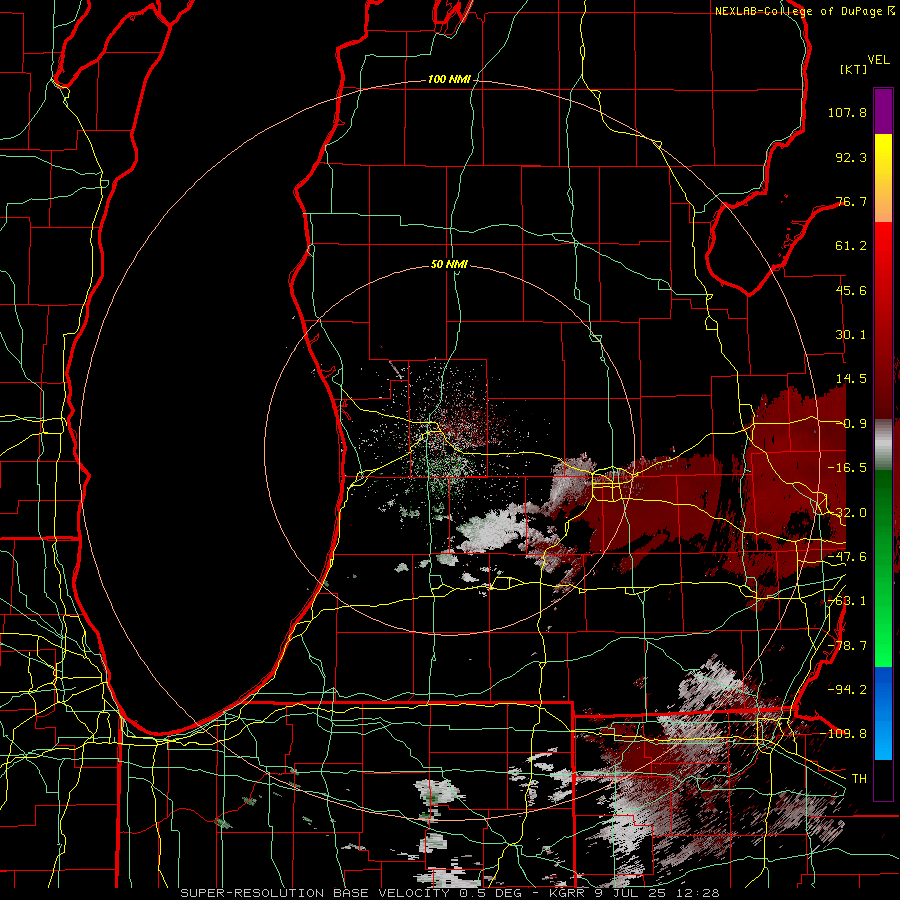Click the 107.8 velocity scale value
The width and height of the screenshot is (900, 900).
[847, 112]
